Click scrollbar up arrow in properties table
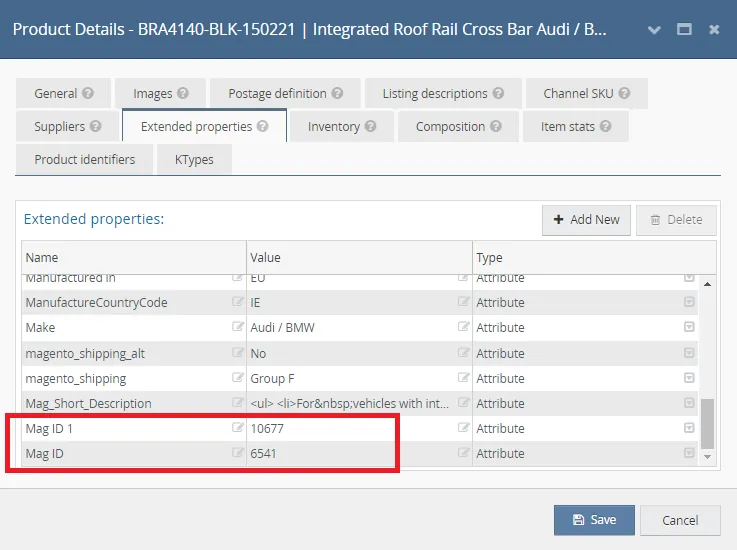This screenshot has height=550, width=737. [x=707, y=284]
